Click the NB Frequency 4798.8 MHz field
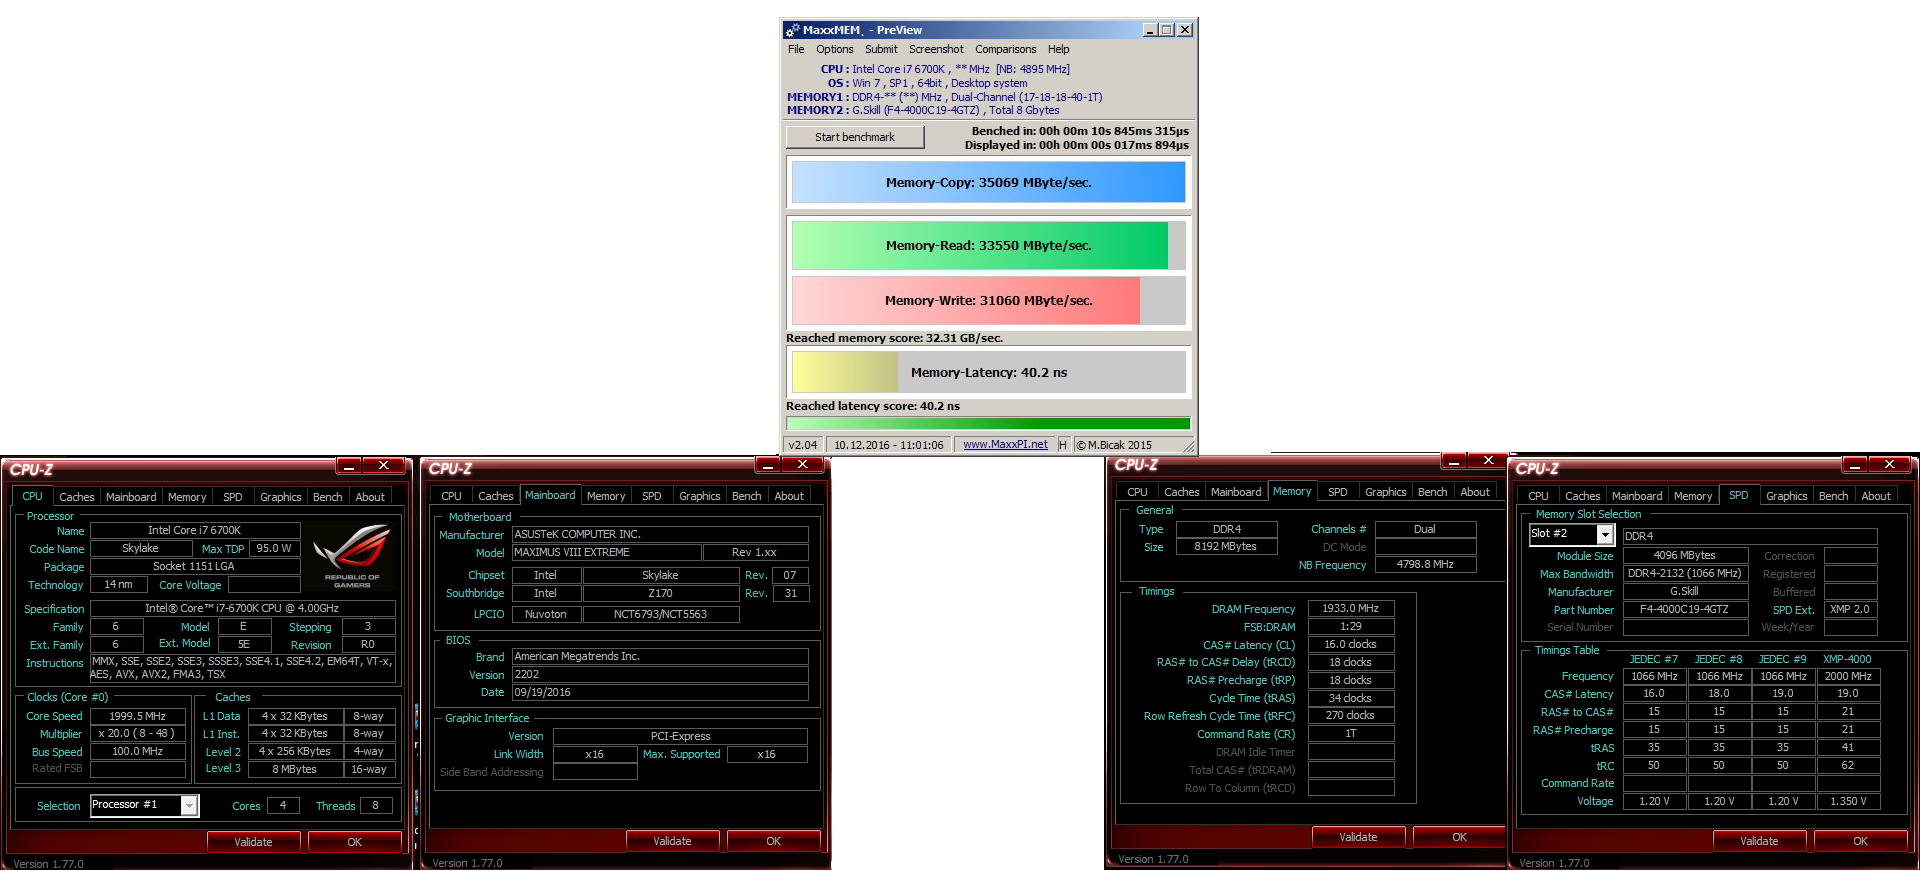The width and height of the screenshot is (1920, 871). [x=1425, y=565]
